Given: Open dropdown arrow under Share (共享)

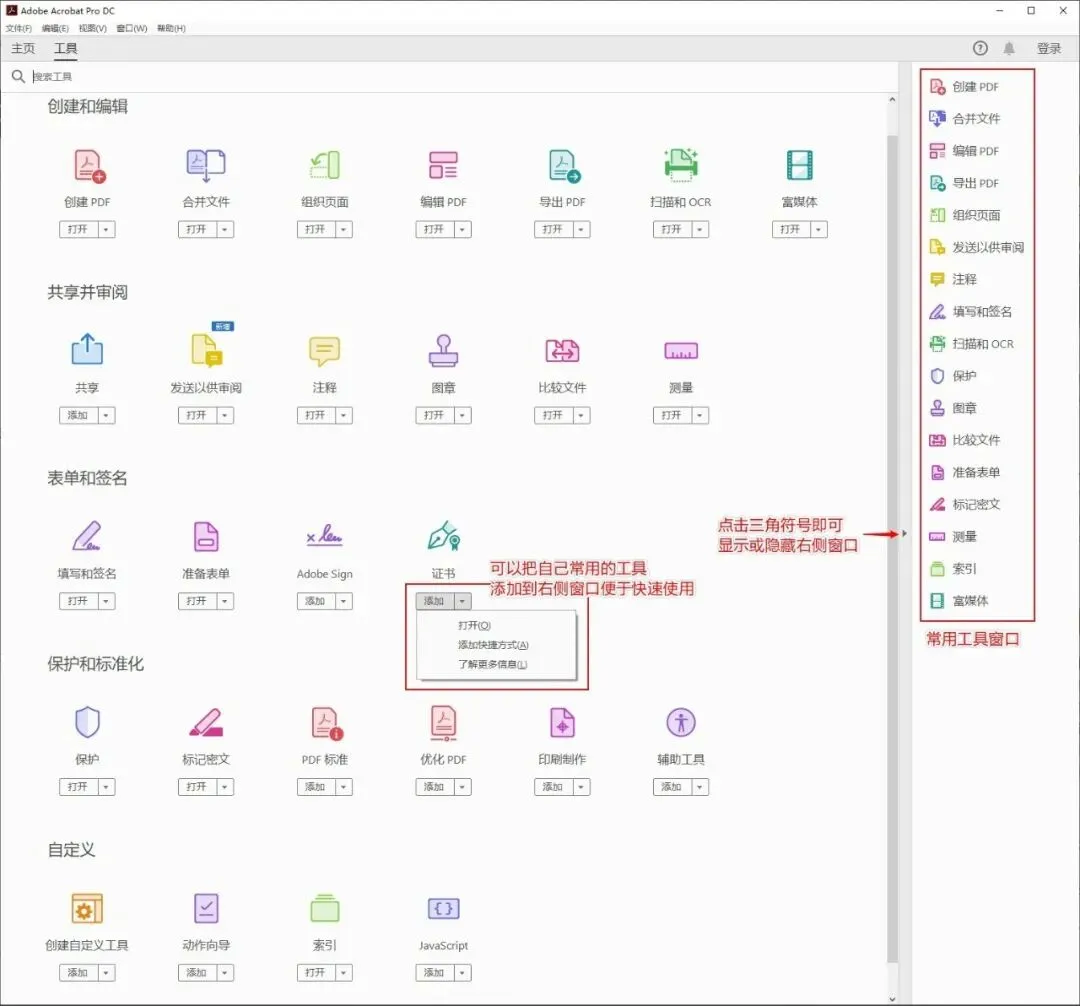Looking at the screenshot, I should point(106,415).
